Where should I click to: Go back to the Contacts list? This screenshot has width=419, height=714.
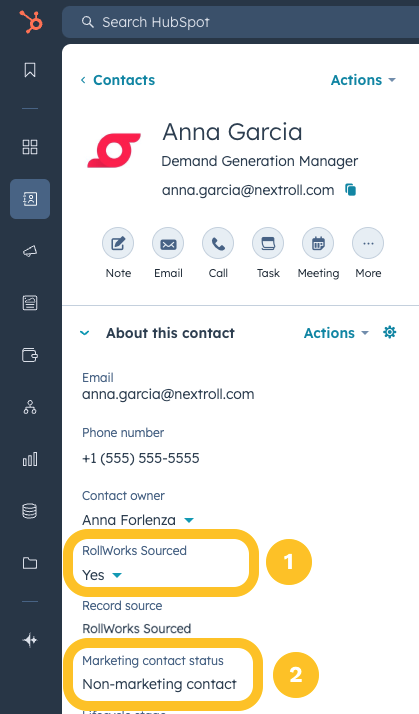point(118,80)
